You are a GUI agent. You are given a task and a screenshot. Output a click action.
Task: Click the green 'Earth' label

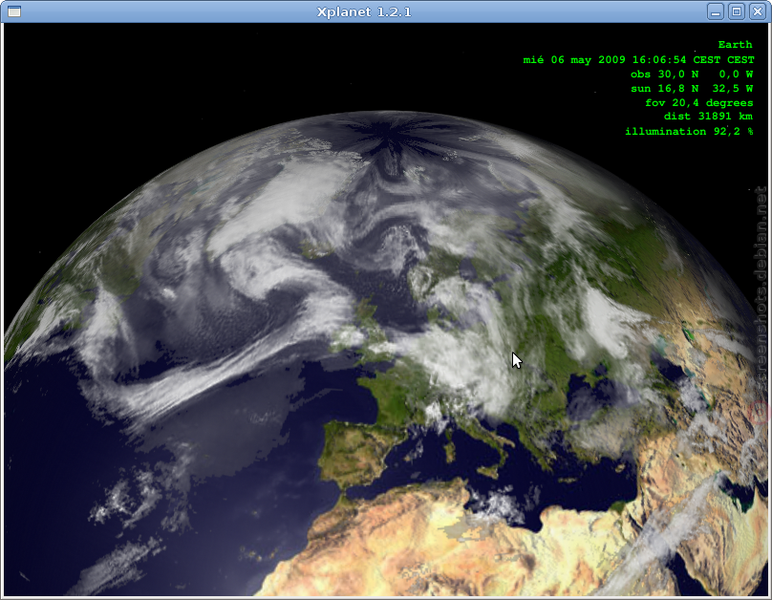click(x=735, y=45)
